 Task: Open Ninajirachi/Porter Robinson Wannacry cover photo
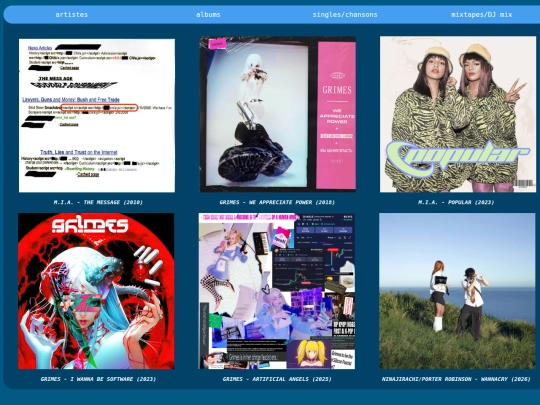(457, 291)
